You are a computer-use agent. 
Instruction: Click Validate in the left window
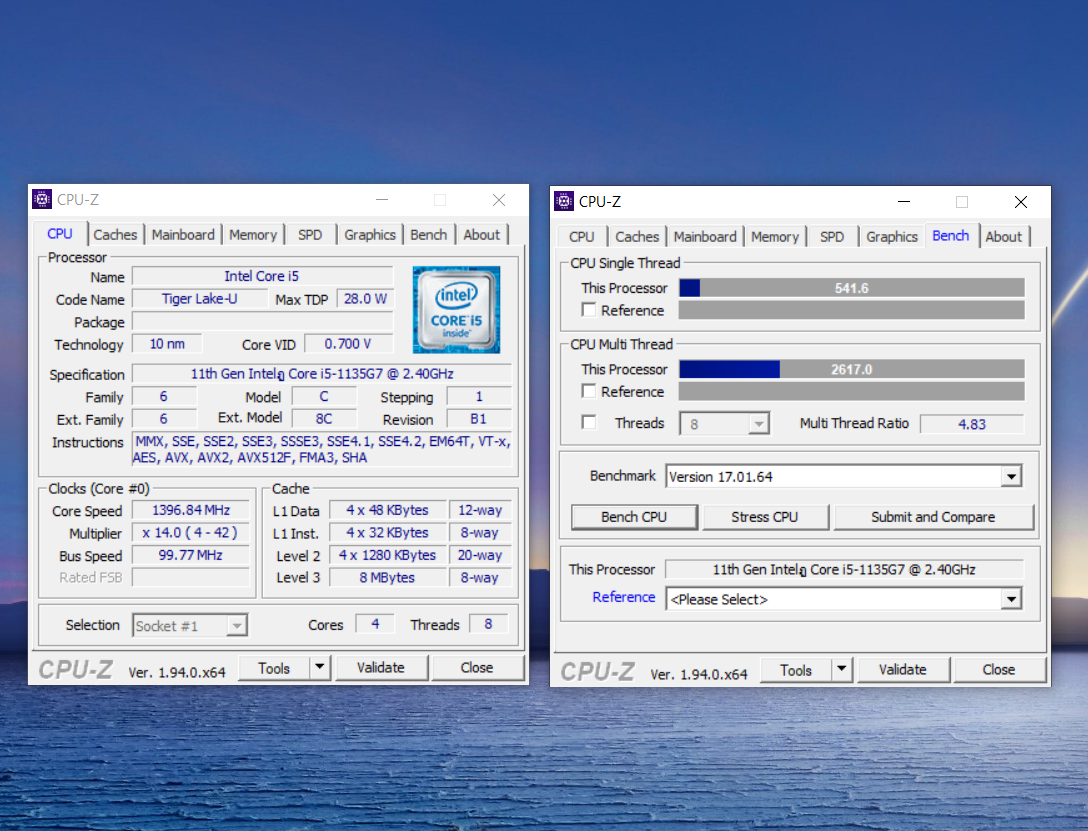(381, 667)
